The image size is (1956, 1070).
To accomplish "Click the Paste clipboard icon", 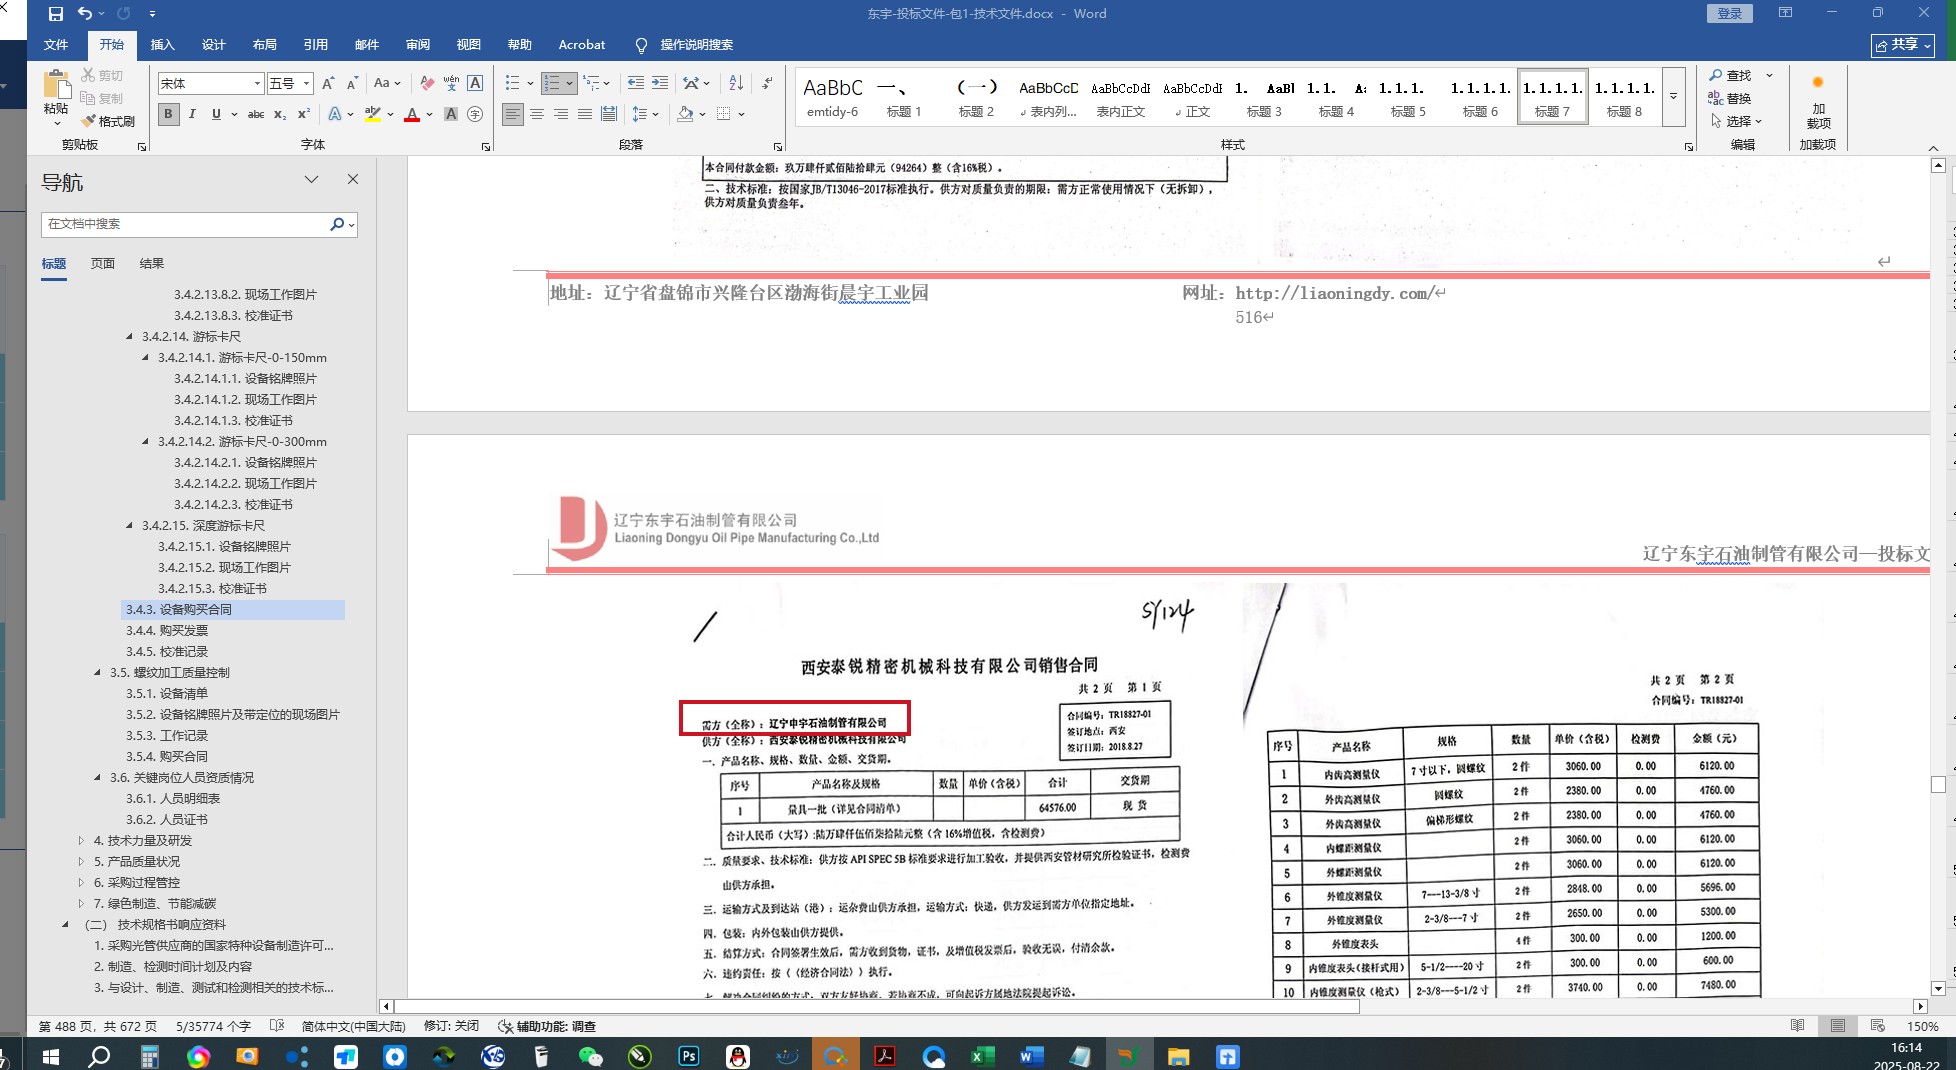I will click(57, 86).
